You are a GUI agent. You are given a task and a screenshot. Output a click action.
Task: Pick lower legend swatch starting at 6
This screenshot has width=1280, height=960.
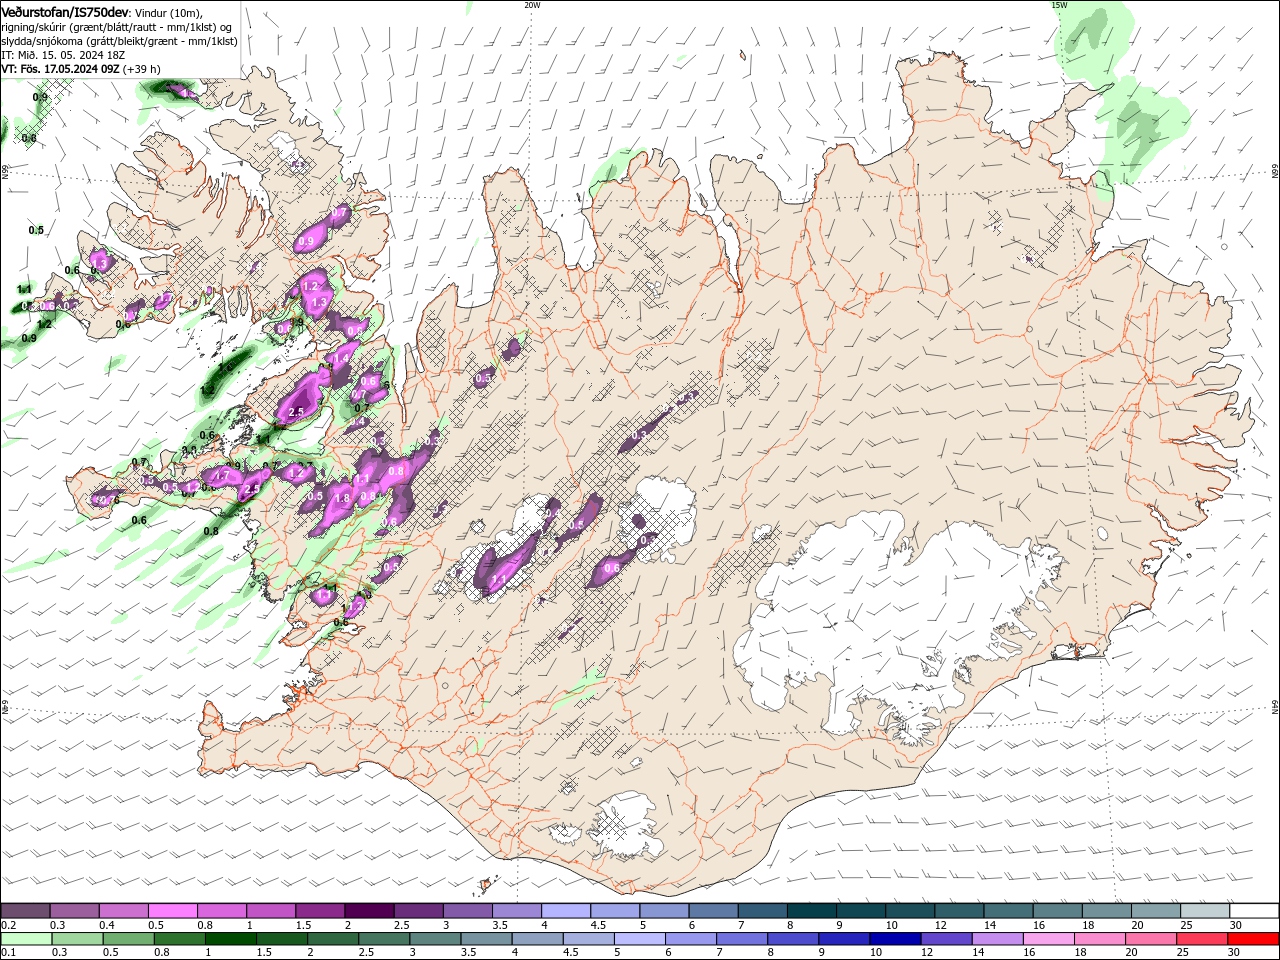691,939
